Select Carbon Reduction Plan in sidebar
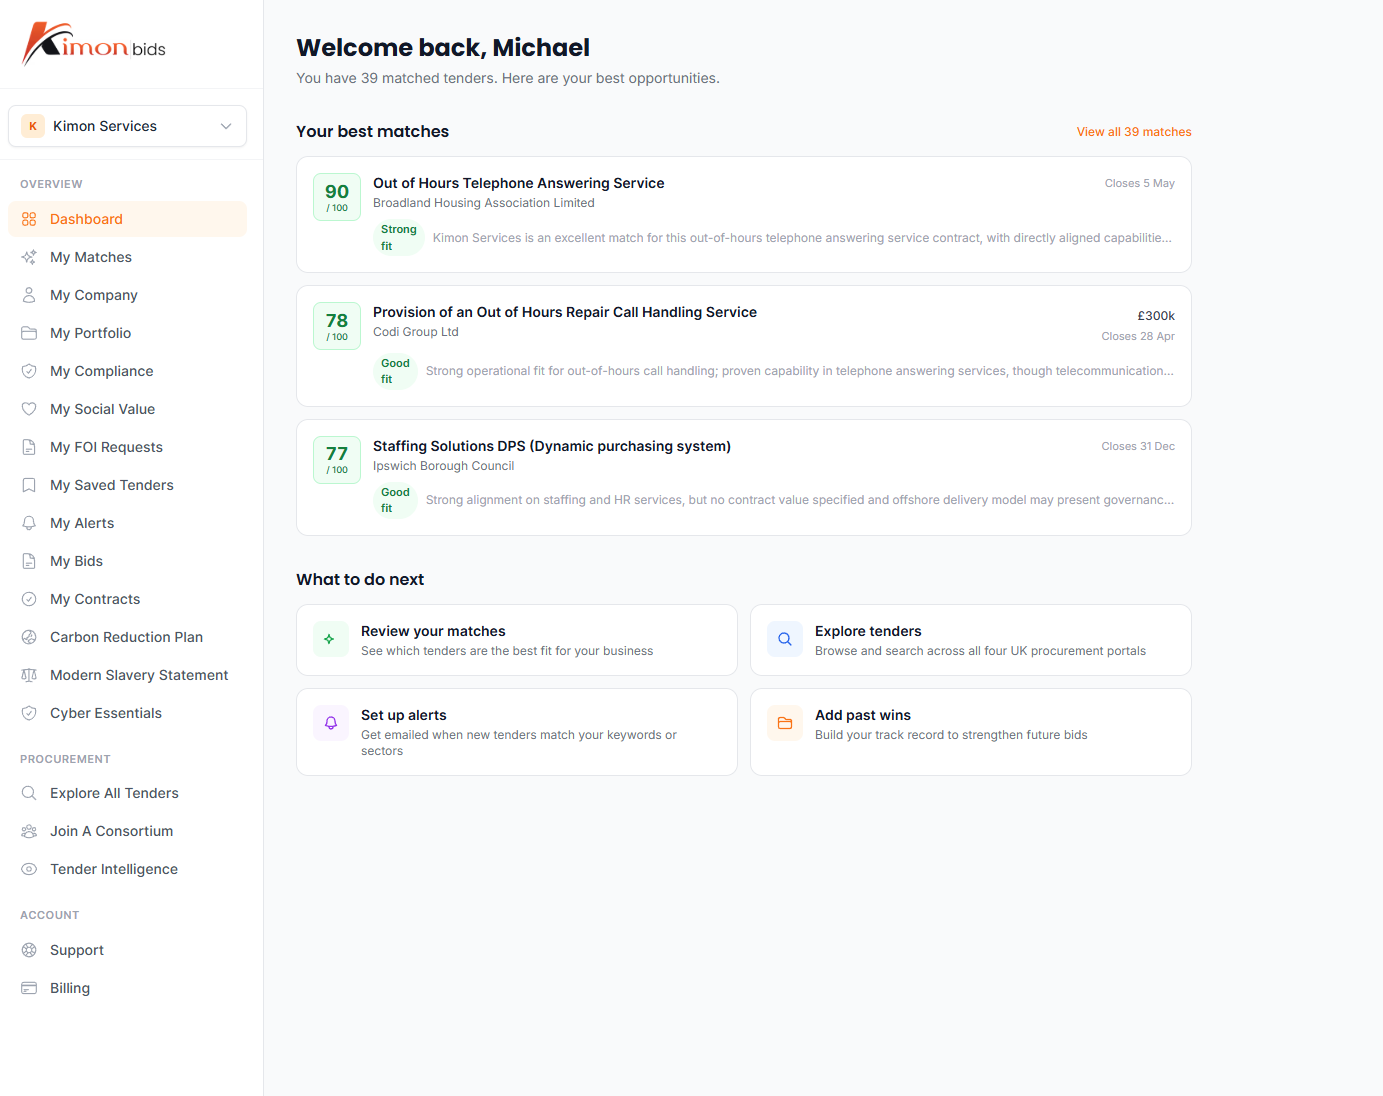The width and height of the screenshot is (1383, 1096). pyautogui.click(x=126, y=637)
